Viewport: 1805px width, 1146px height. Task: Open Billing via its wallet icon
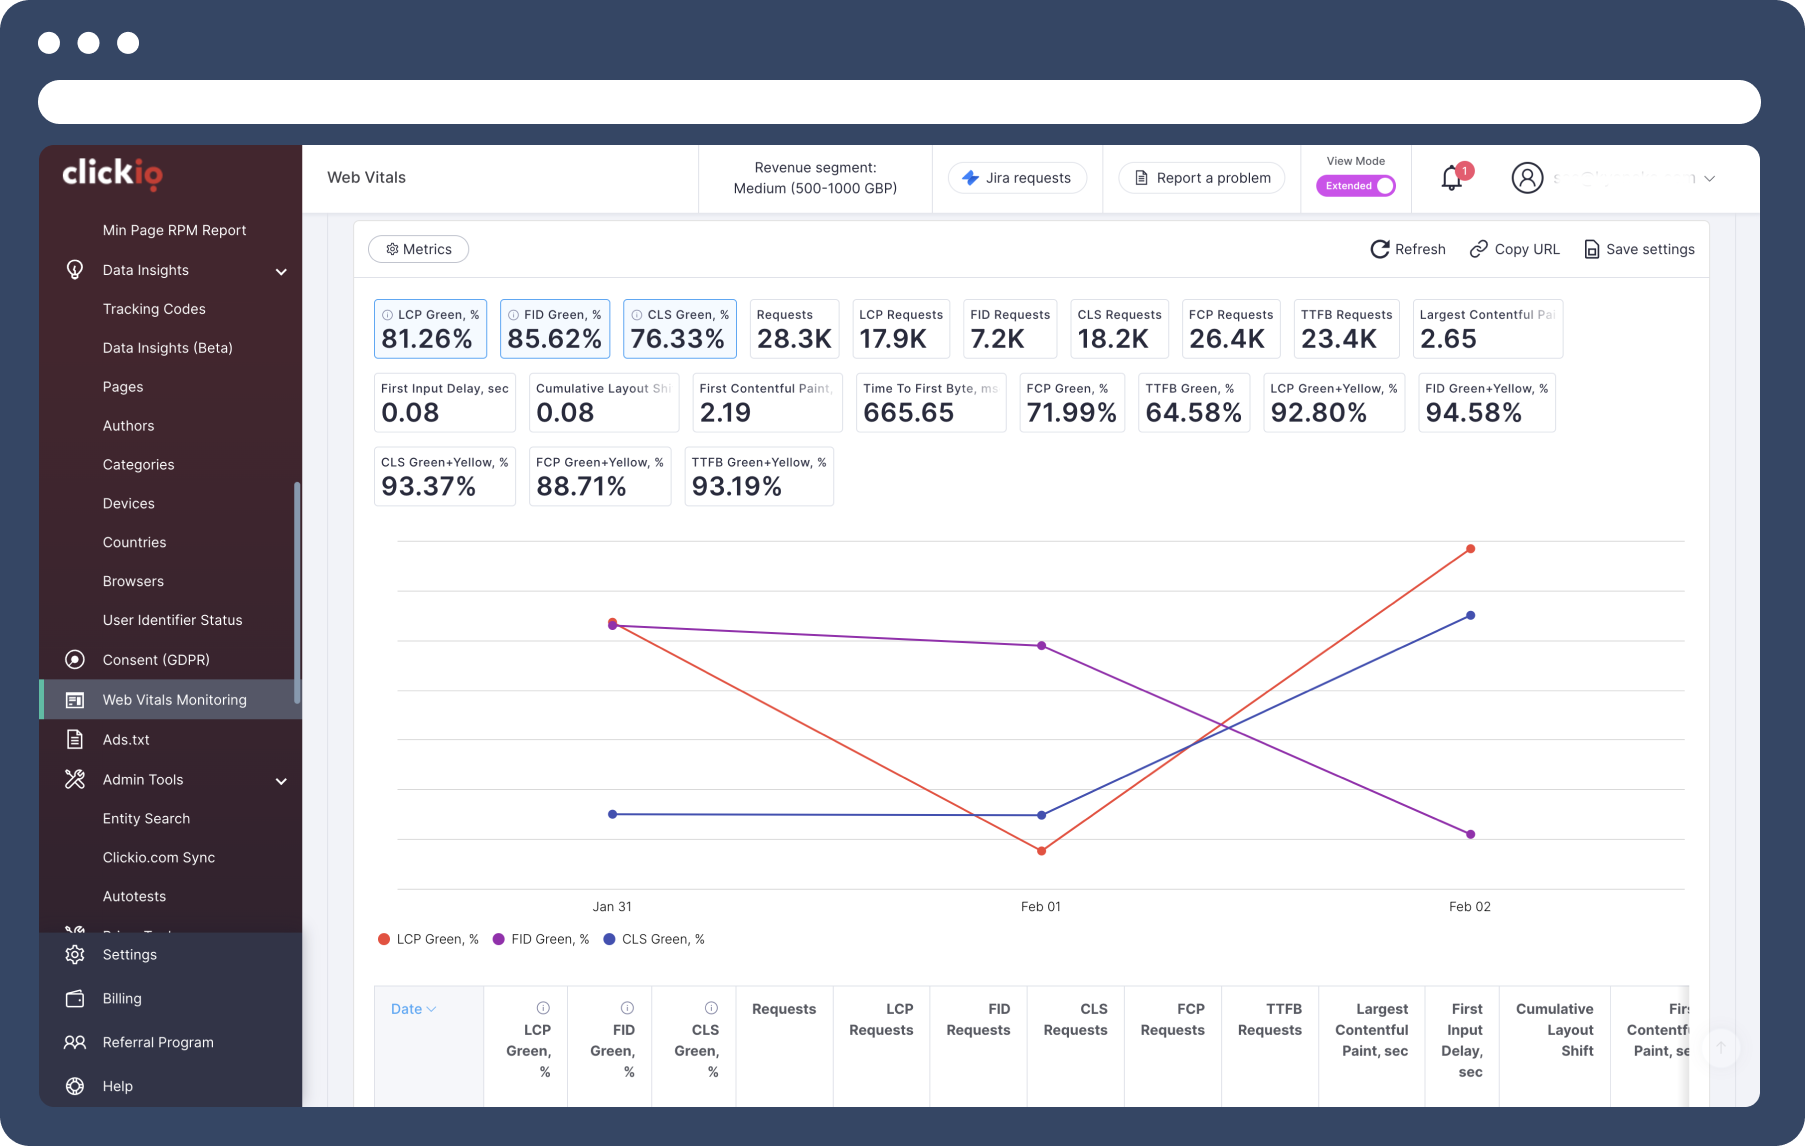coord(75,999)
